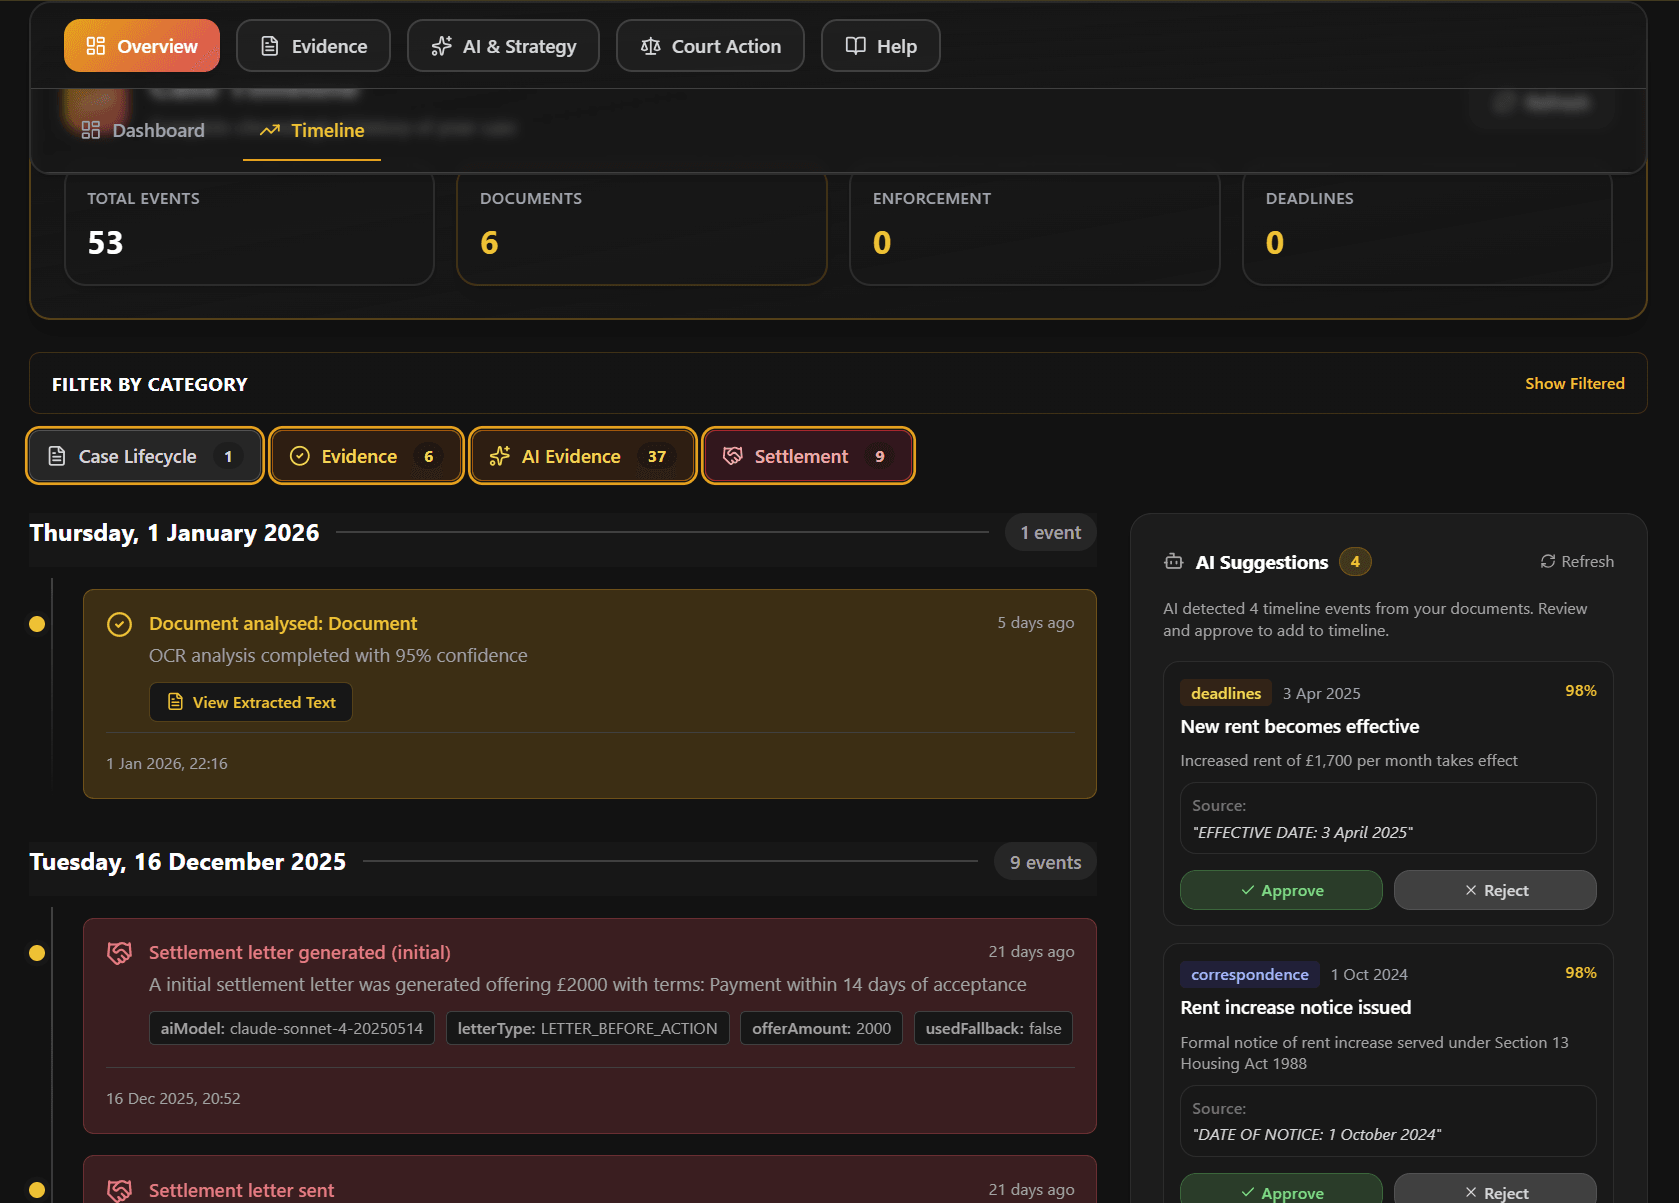Click the handshake icon on Settlement letter sent event

pos(119,1190)
